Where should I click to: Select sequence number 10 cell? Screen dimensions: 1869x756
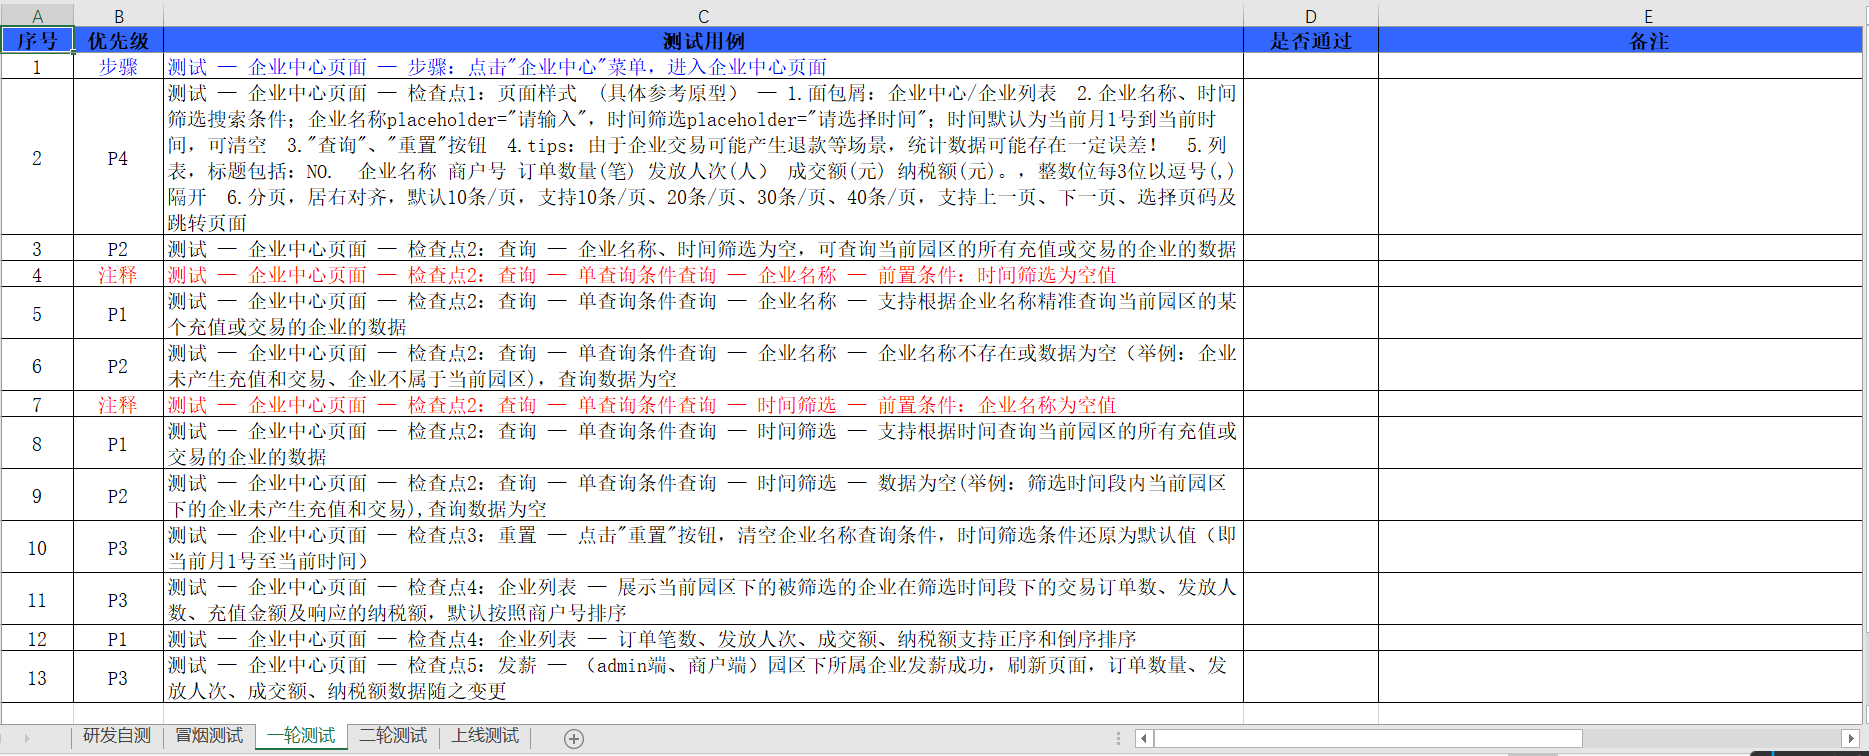click(37, 548)
